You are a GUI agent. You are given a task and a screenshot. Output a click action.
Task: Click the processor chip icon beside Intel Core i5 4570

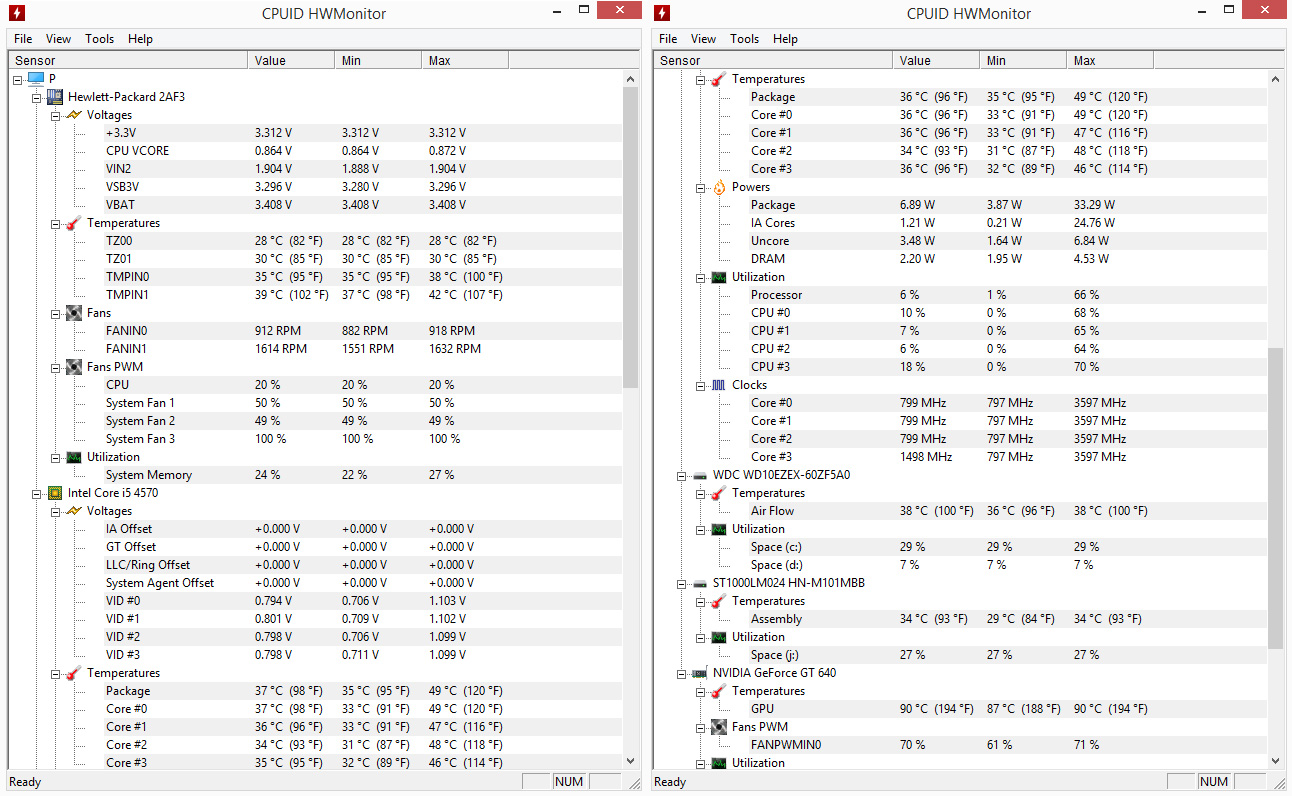click(x=55, y=492)
